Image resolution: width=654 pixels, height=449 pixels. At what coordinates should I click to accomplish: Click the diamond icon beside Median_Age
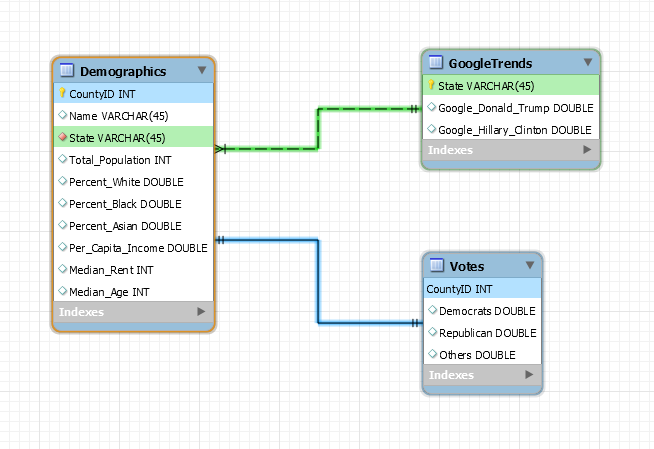pyautogui.click(x=63, y=291)
